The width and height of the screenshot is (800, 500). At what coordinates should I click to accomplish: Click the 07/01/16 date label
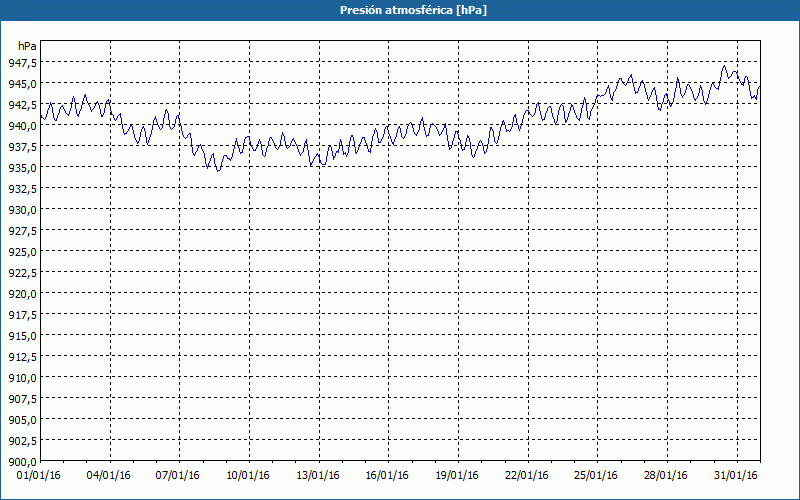178,476
